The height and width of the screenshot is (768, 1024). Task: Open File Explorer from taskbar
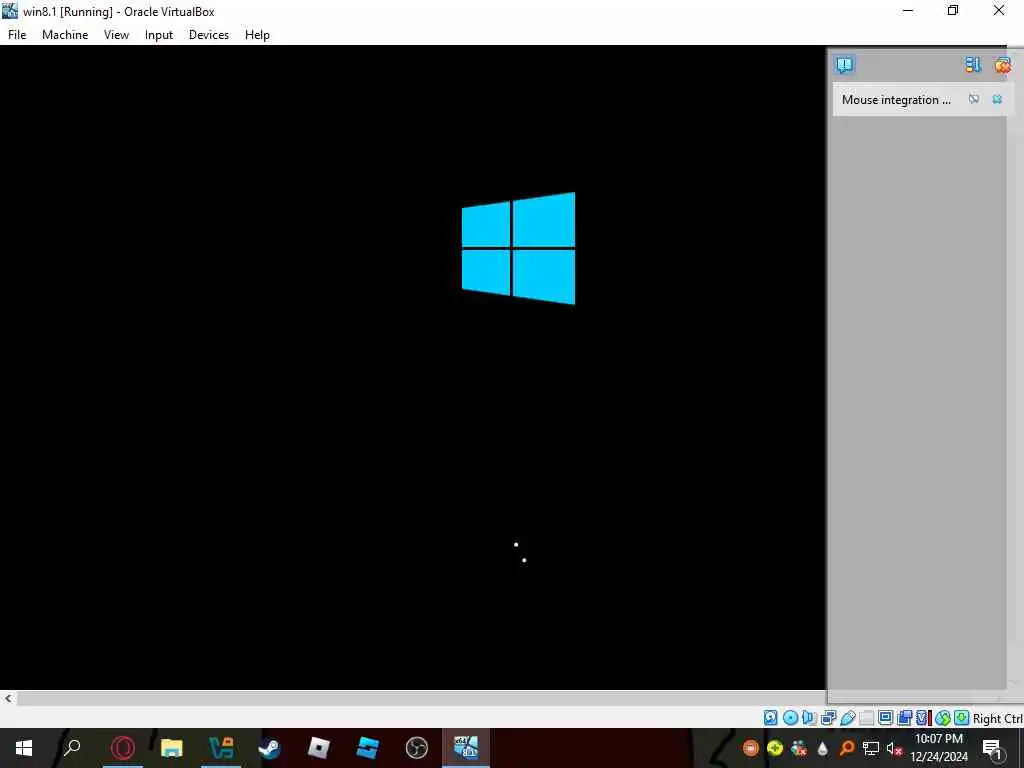point(172,748)
